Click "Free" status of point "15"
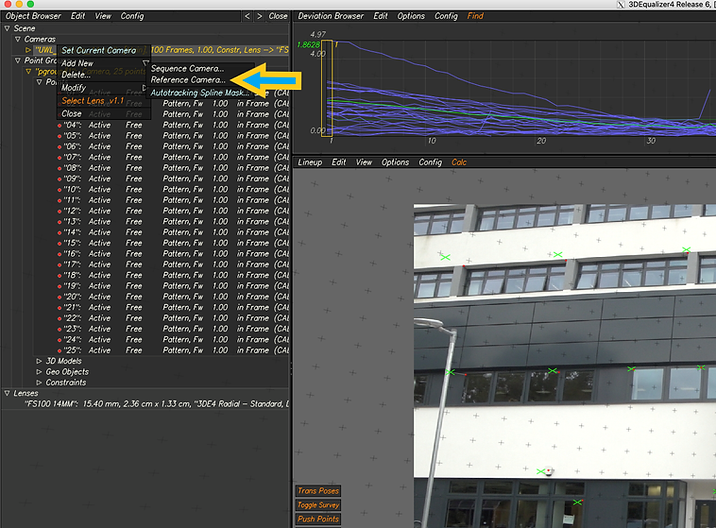The image size is (716, 528). pos(134,243)
